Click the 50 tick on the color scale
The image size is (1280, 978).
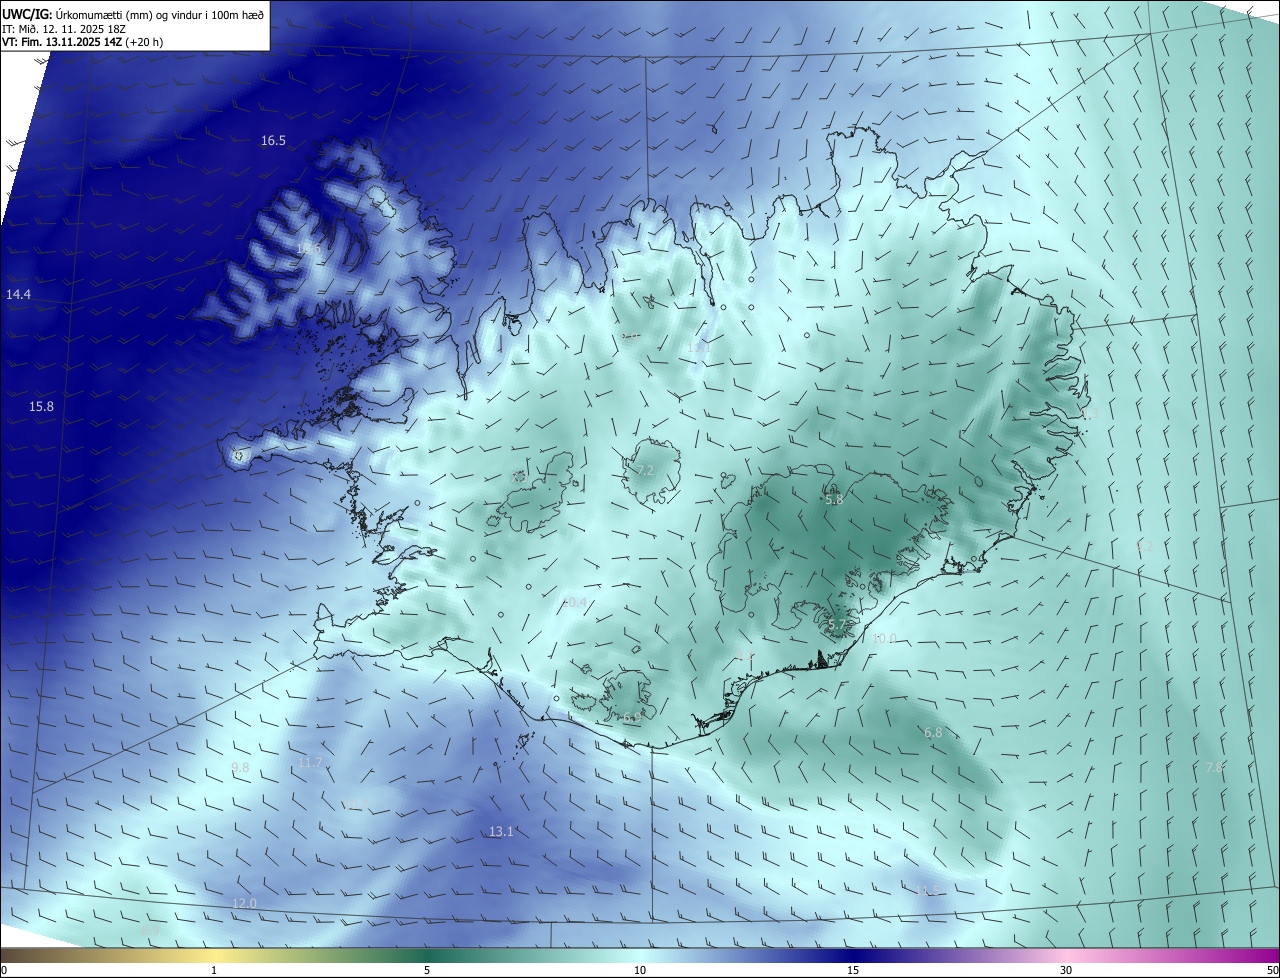click(1272, 970)
